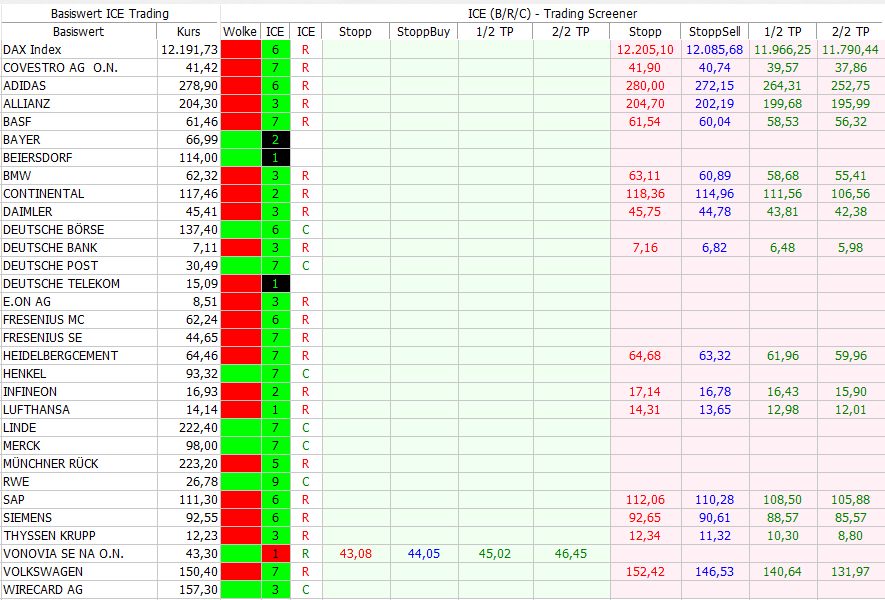Select the DAX stop value 12.205,10
885x600 pixels.
tap(645, 50)
